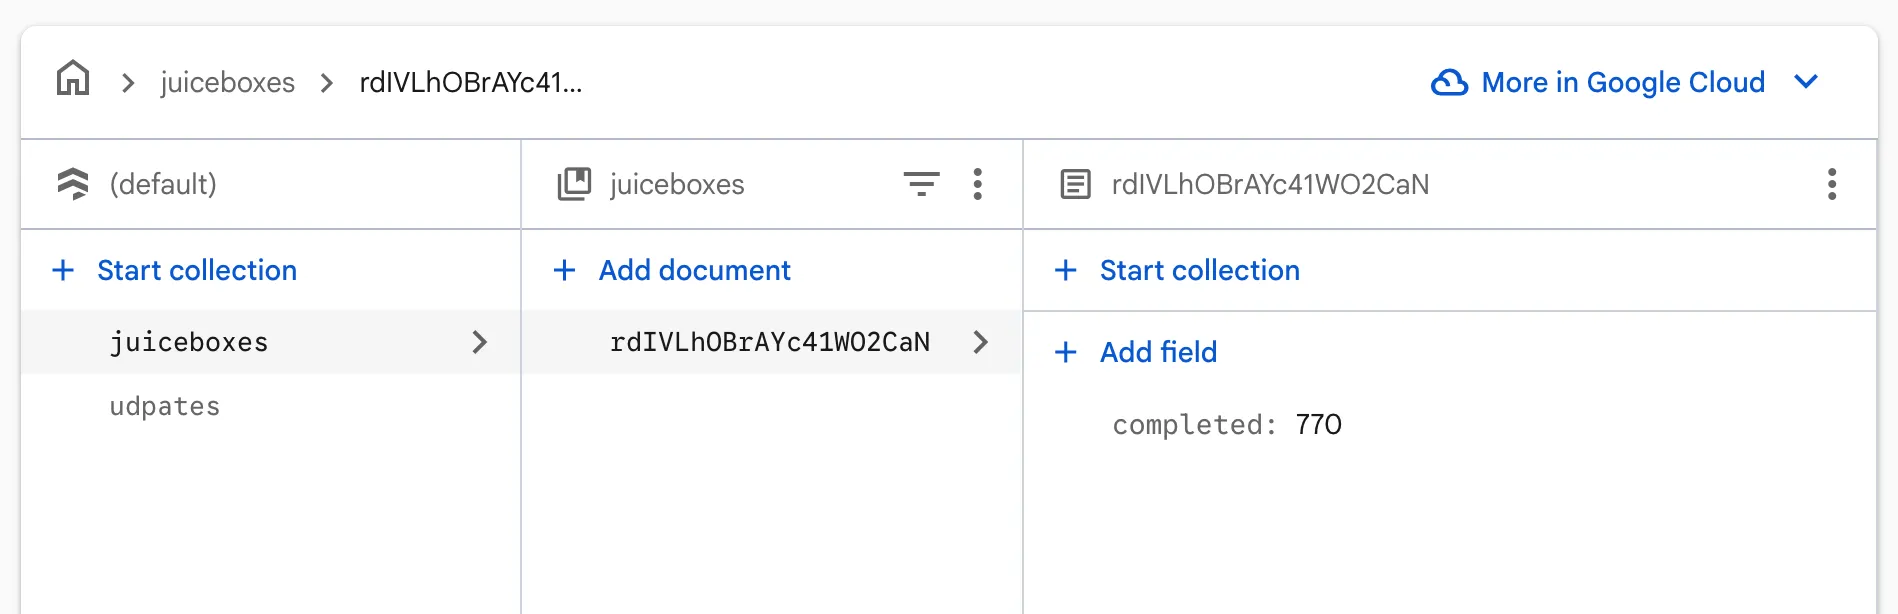
Task: Click the document icon beside rdIVLhOBrAYc41WO2CaN
Action: click(x=1075, y=184)
